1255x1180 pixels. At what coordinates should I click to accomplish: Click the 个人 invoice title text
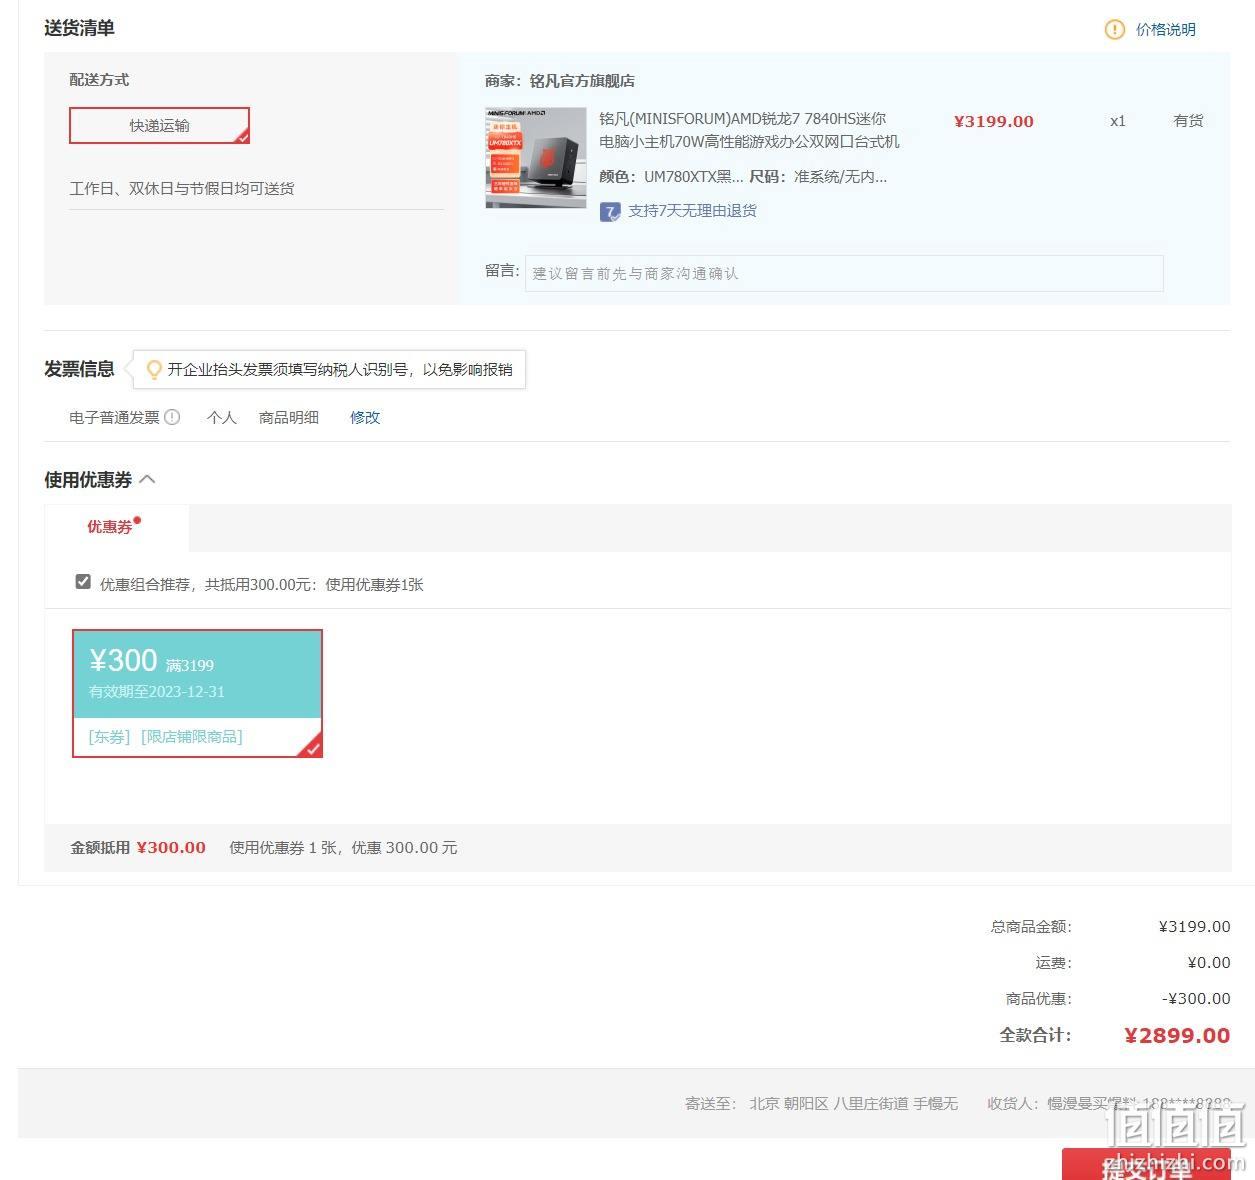221,417
